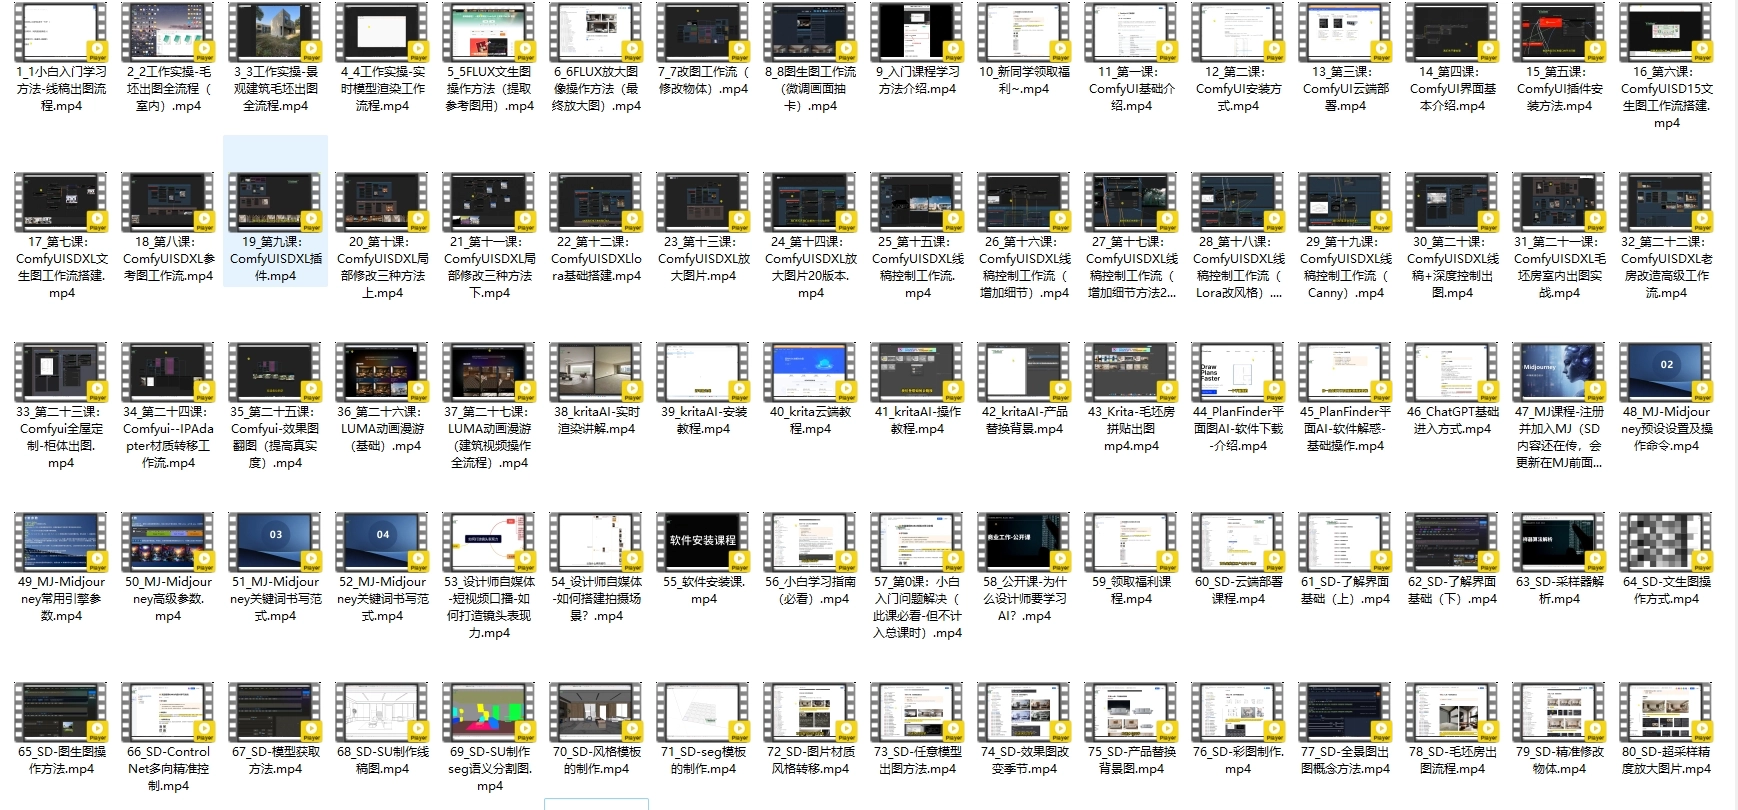Select the 31_第二十一课 毛坯房室内出图 video icon

[x=1559, y=203]
